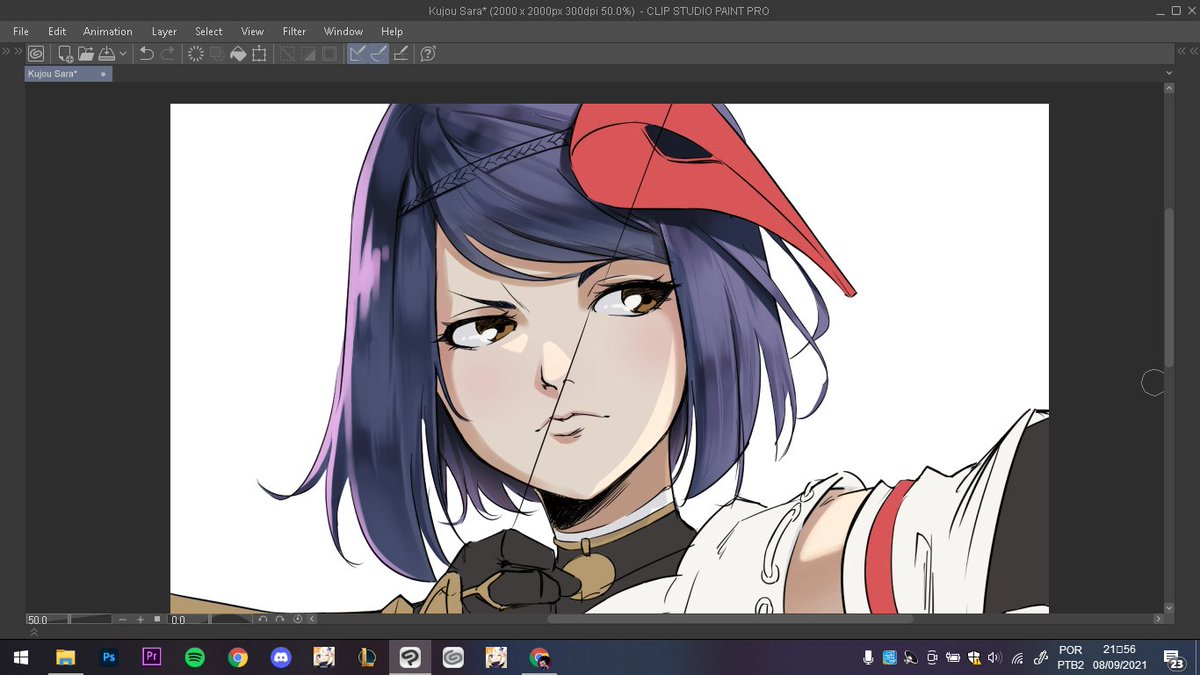Click the fit to screen square button
Image resolution: width=1200 pixels, height=675 pixels.
tap(157, 620)
